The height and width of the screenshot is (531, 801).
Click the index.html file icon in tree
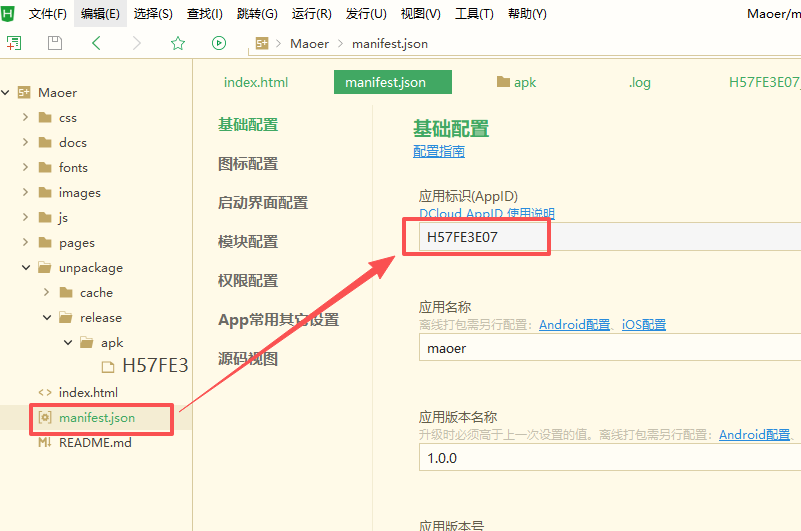(45, 393)
